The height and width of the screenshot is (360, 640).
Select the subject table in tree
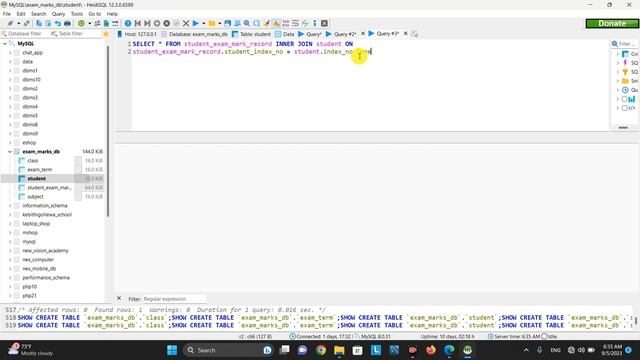coord(36,196)
